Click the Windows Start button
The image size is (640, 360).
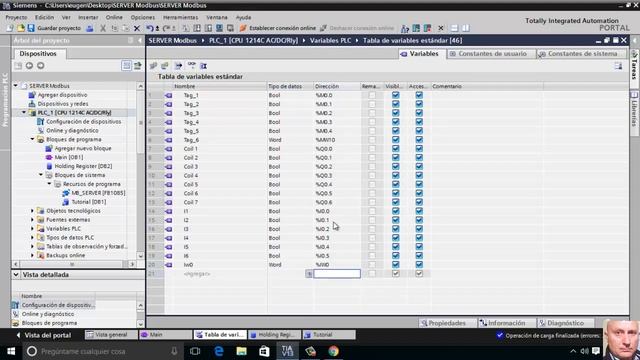tap(11, 351)
